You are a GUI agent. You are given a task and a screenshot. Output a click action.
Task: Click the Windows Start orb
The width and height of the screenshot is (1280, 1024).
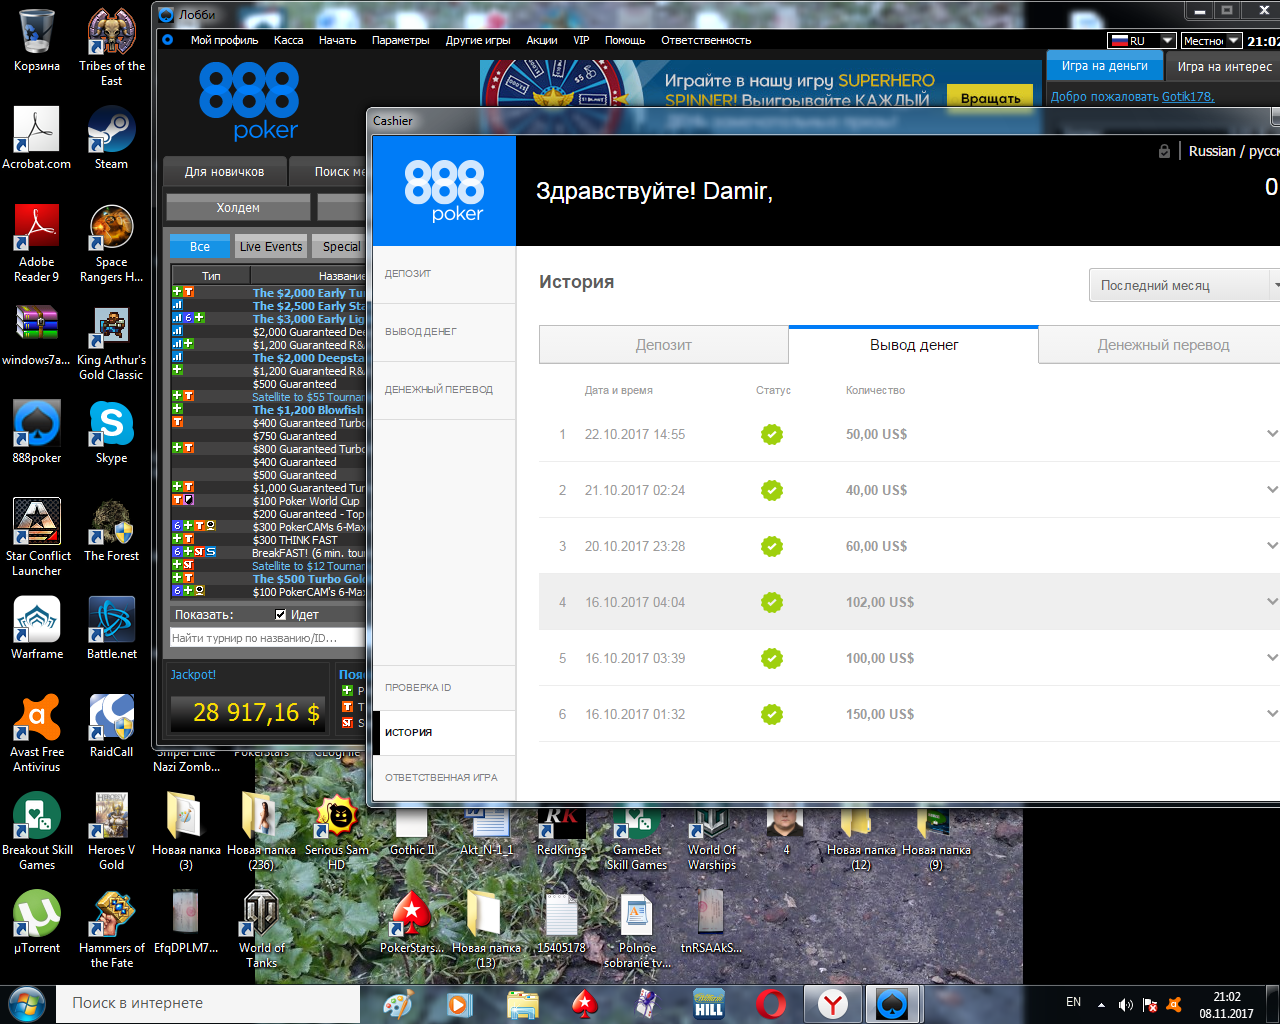pyautogui.click(x=27, y=1004)
